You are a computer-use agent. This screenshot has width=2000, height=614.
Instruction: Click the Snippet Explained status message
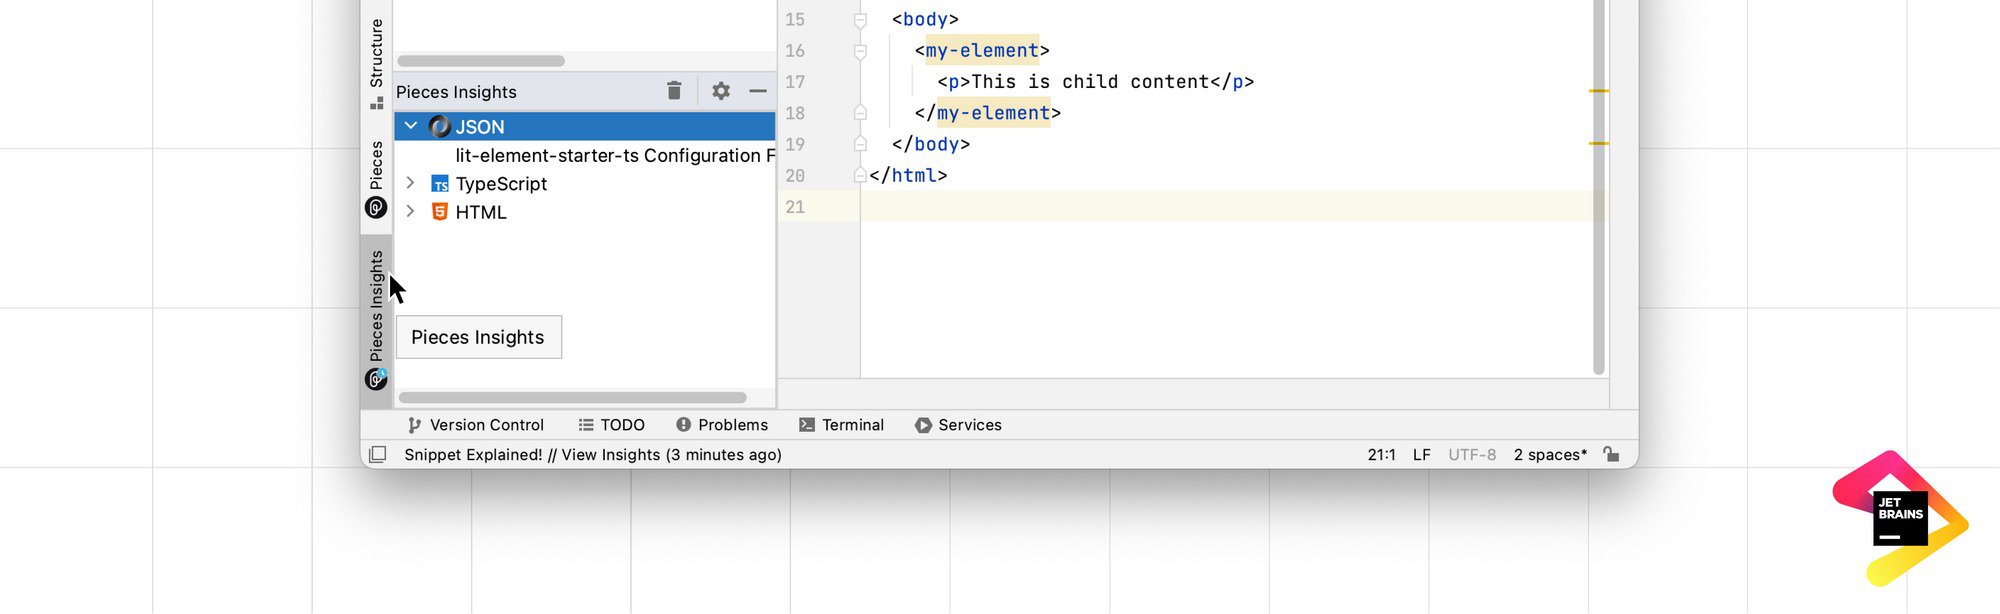click(x=593, y=454)
